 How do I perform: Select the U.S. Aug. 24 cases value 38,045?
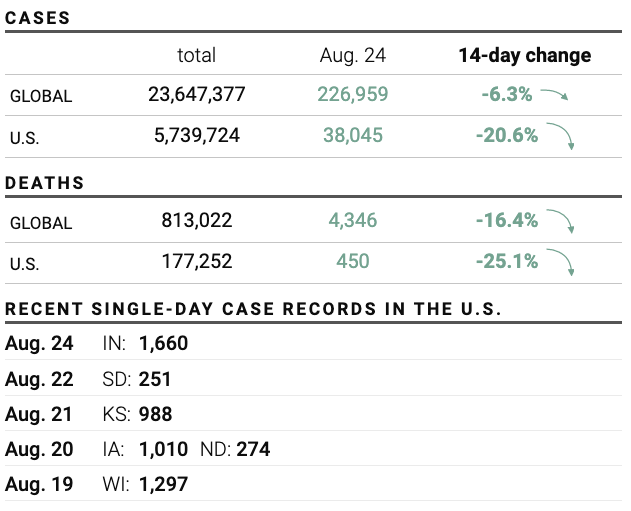coord(352,135)
